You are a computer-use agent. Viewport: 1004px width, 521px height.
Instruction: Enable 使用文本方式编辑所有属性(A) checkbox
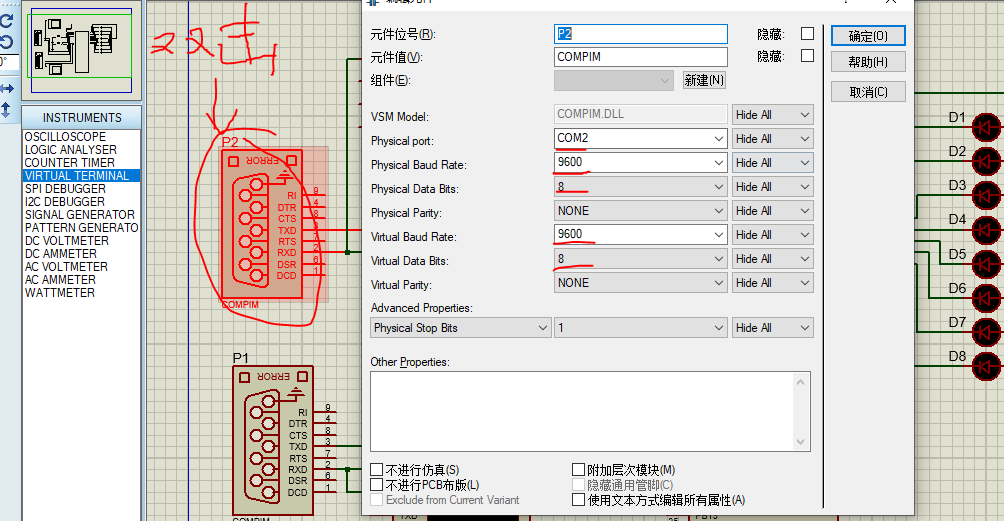coord(578,500)
